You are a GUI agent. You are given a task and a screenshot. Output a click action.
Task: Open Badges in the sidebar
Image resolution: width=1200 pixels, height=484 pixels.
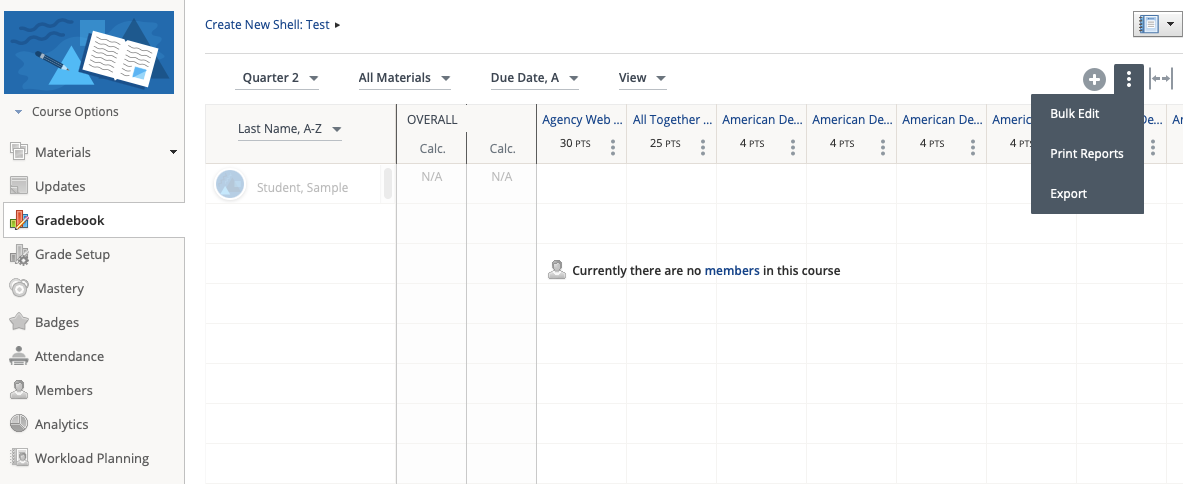click(x=57, y=322)
